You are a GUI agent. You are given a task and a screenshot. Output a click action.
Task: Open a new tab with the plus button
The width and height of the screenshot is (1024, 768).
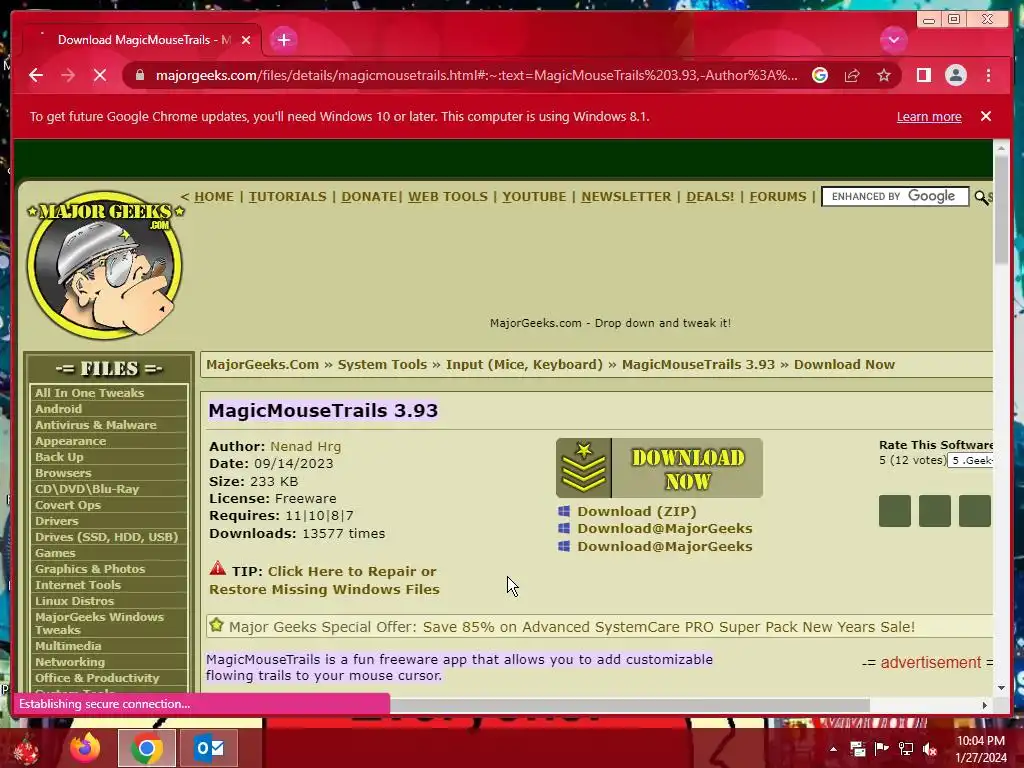point(283,40)
